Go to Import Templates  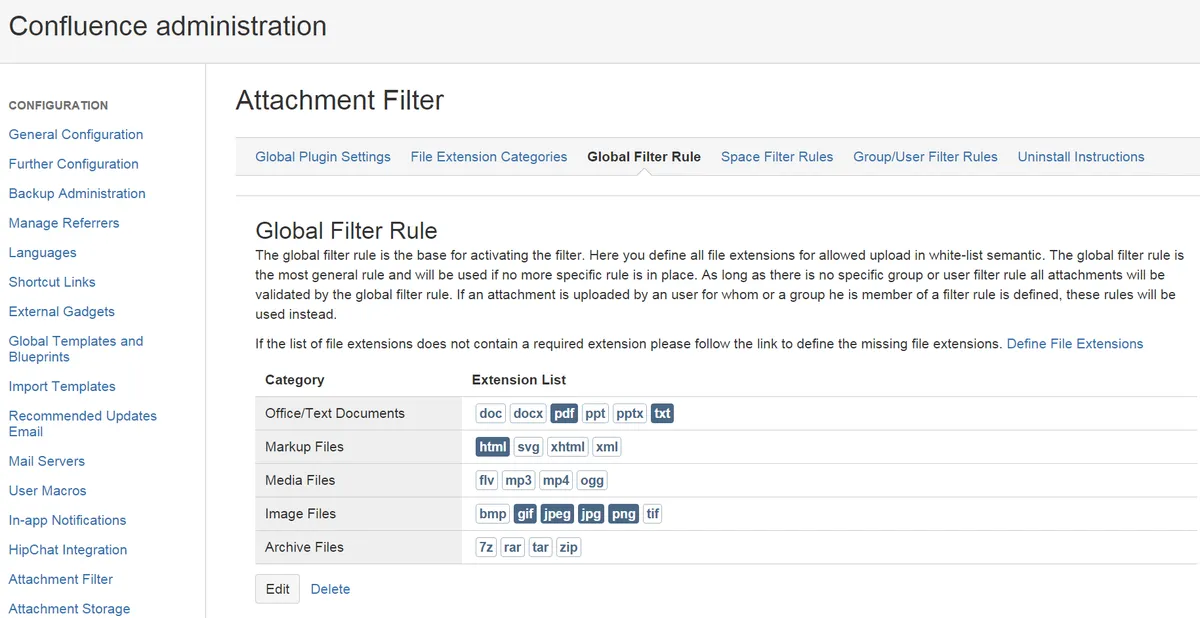(x=62, y=386)
